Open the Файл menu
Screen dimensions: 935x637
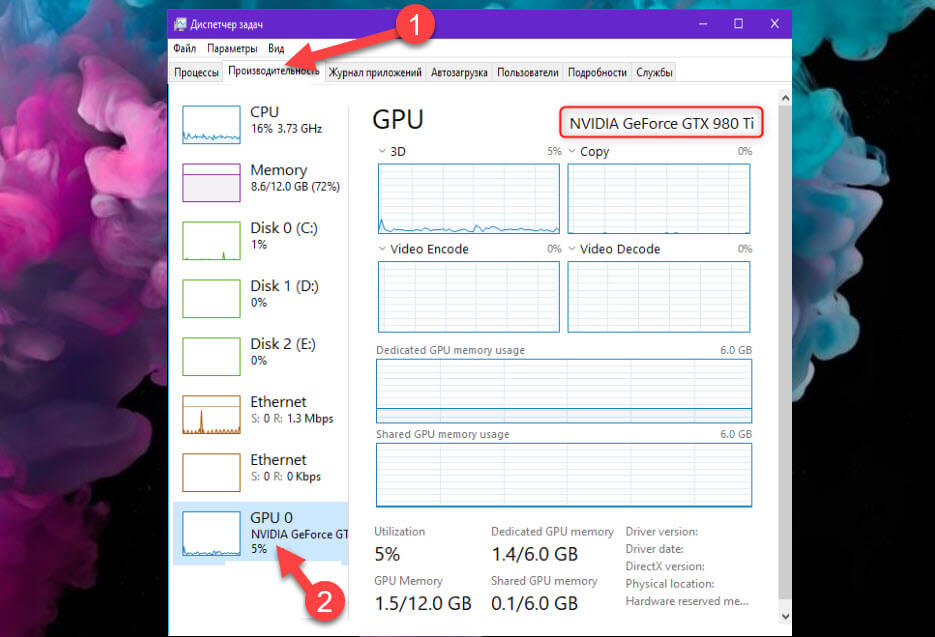click(184, 48)
